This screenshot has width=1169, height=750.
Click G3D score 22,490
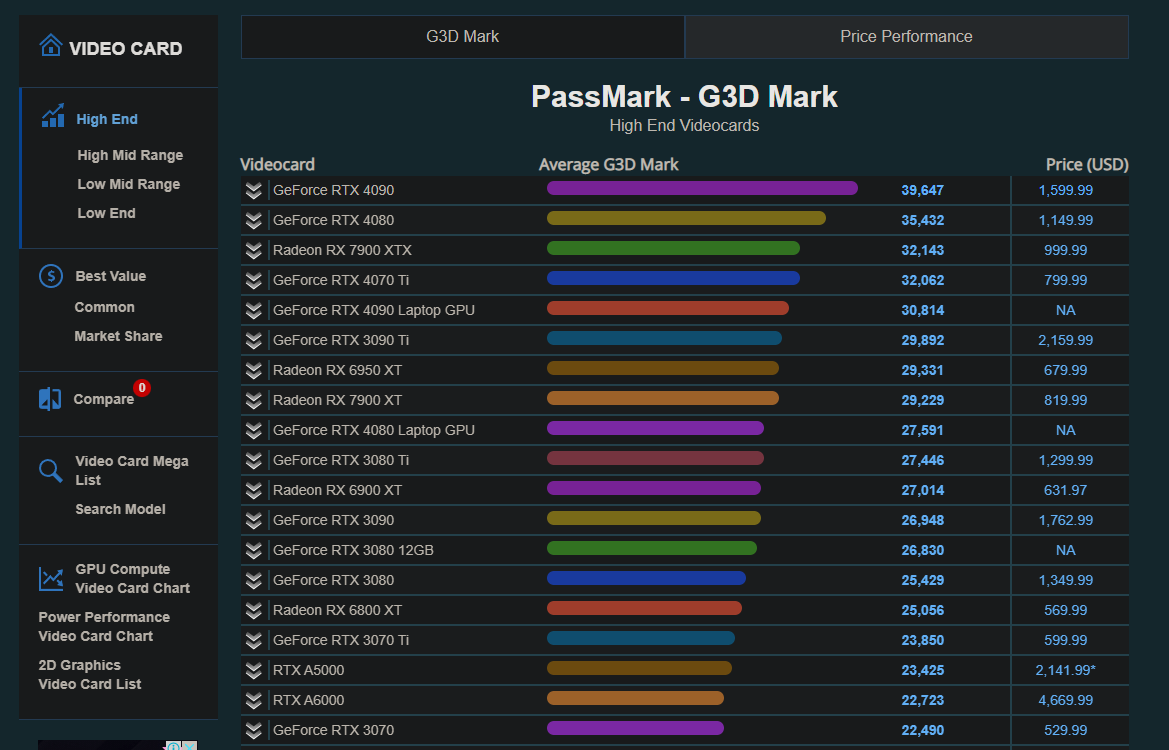[x=922, y=730]
